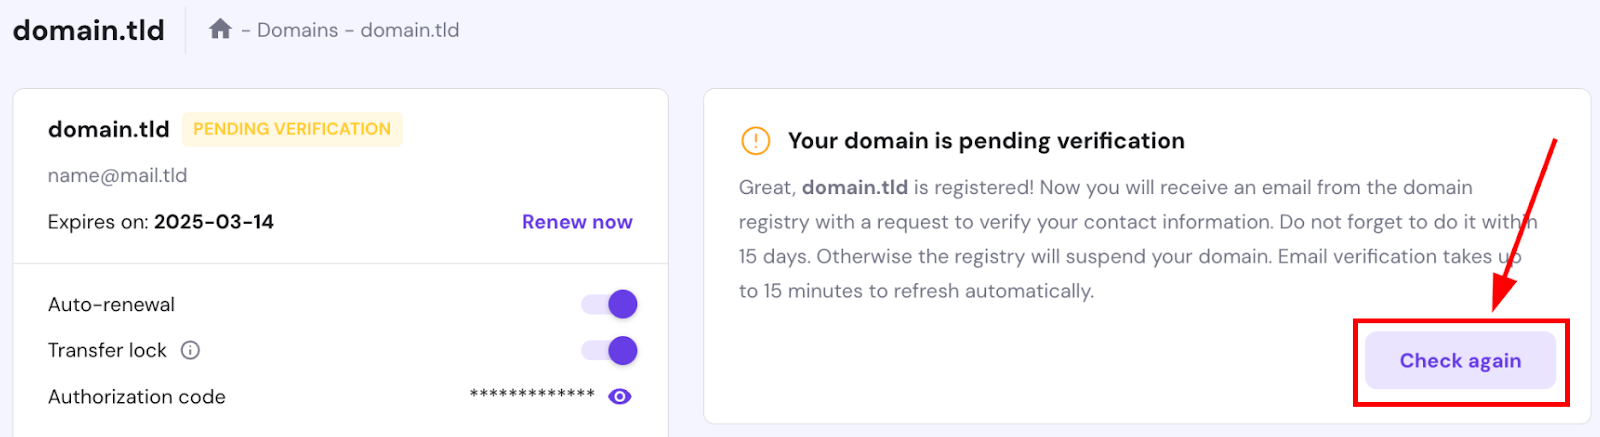Screen dimensions: 1600x437
Task: Disable the Auto-renewal toggle
Action: tap(610, 304)
